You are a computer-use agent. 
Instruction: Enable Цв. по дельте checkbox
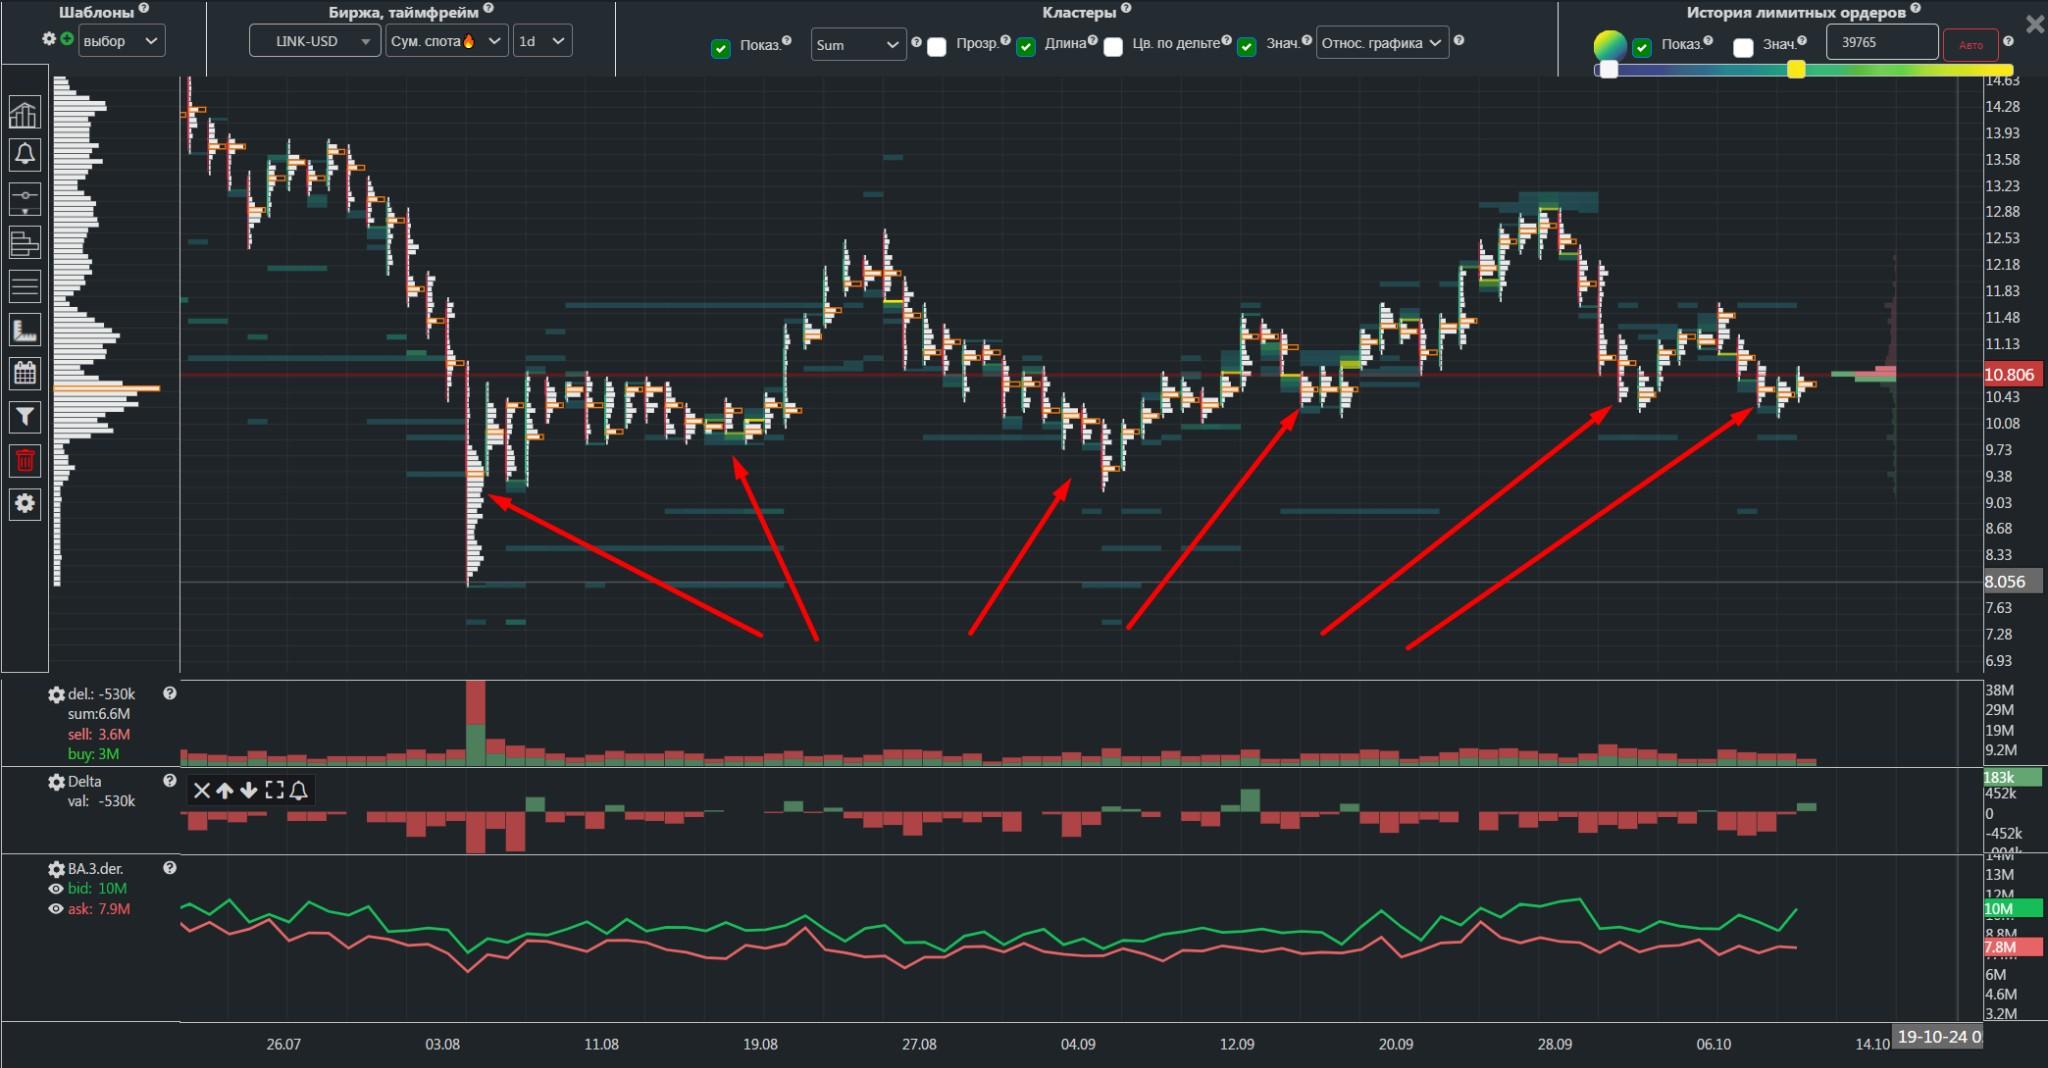pos(1113,47)
